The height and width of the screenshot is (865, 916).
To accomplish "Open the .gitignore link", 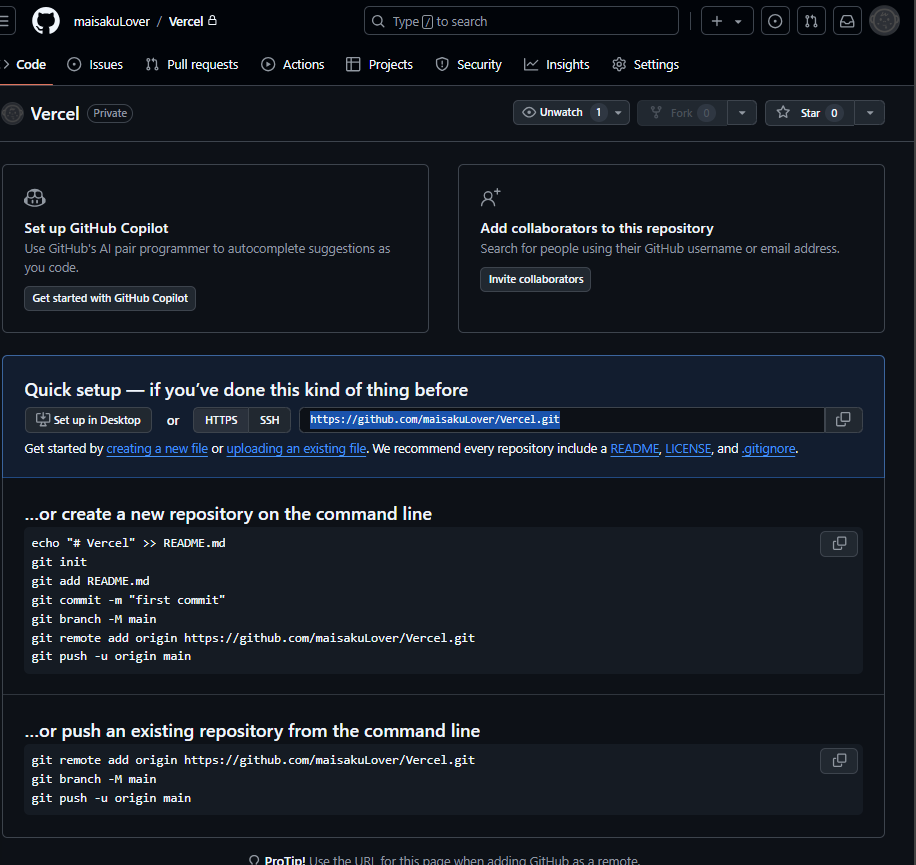I will (769, 449).
